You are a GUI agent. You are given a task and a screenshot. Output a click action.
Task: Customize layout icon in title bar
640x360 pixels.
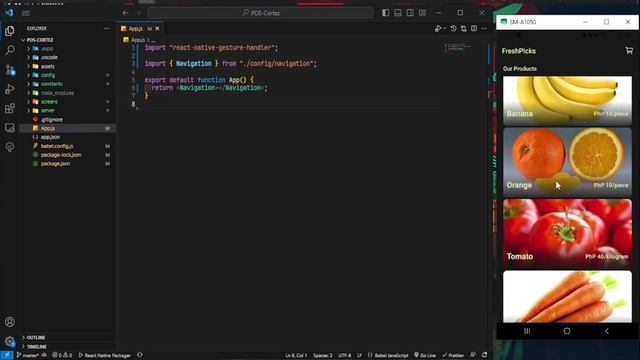(x=422, y=13)
